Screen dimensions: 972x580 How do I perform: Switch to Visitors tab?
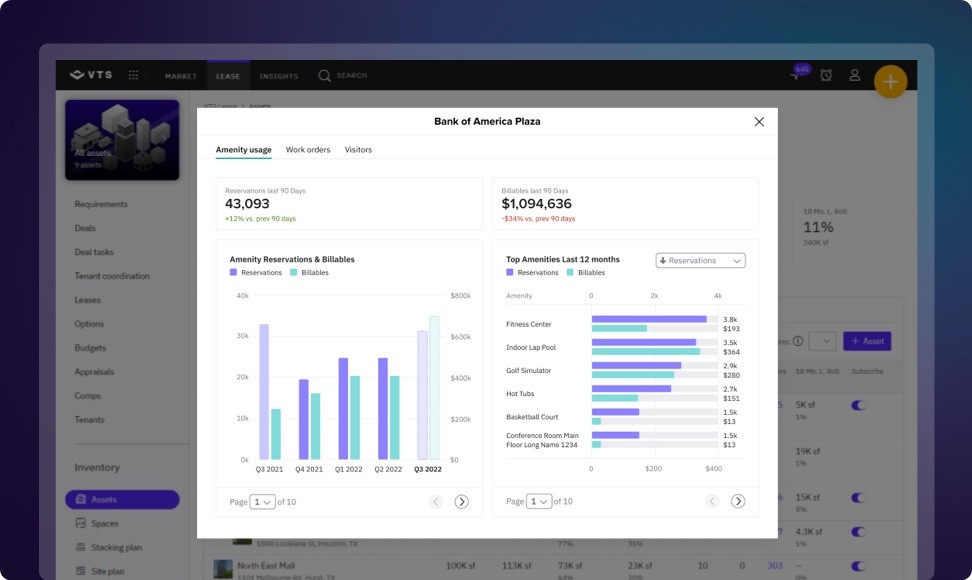click(x=358, y=150)
